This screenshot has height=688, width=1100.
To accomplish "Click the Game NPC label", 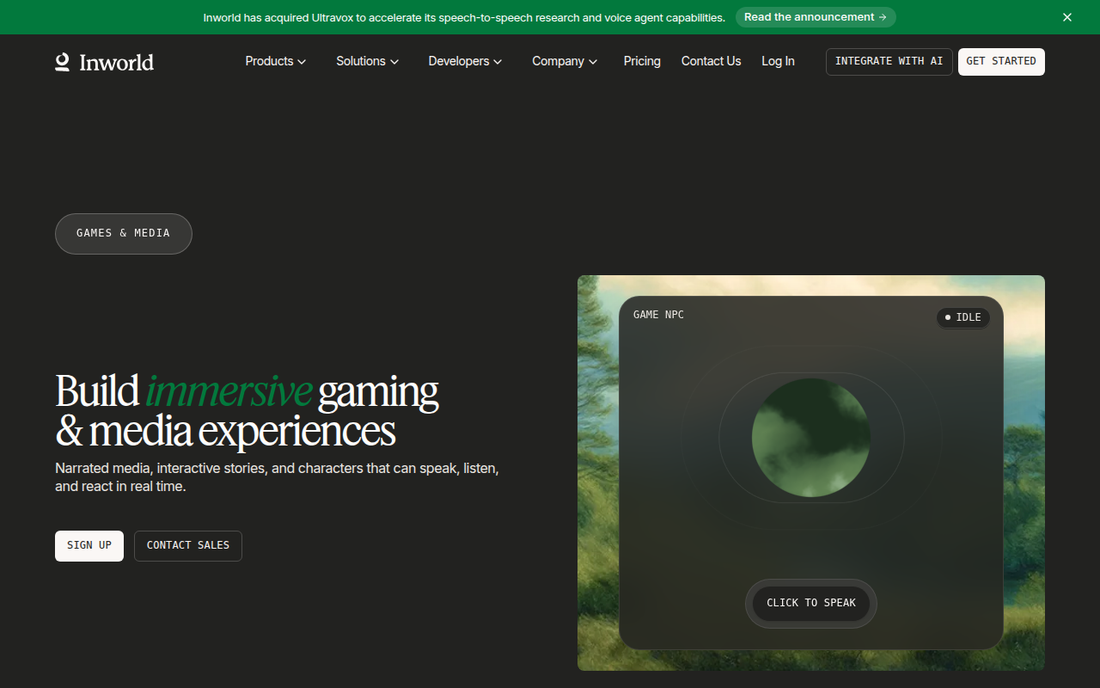I will 658,315.
